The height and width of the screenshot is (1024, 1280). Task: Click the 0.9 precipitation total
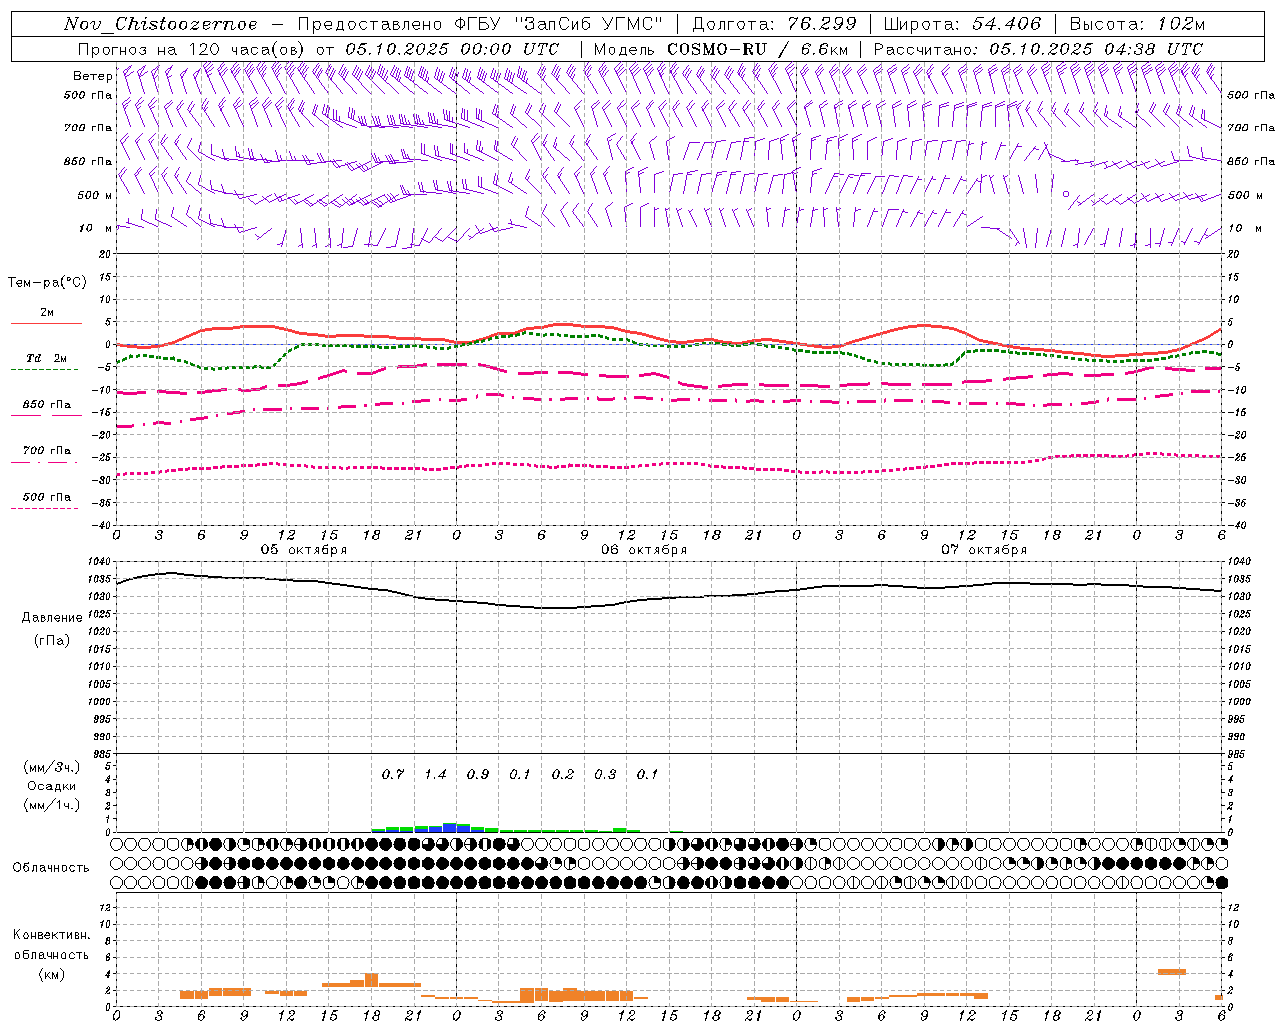(x=478, y=774)
